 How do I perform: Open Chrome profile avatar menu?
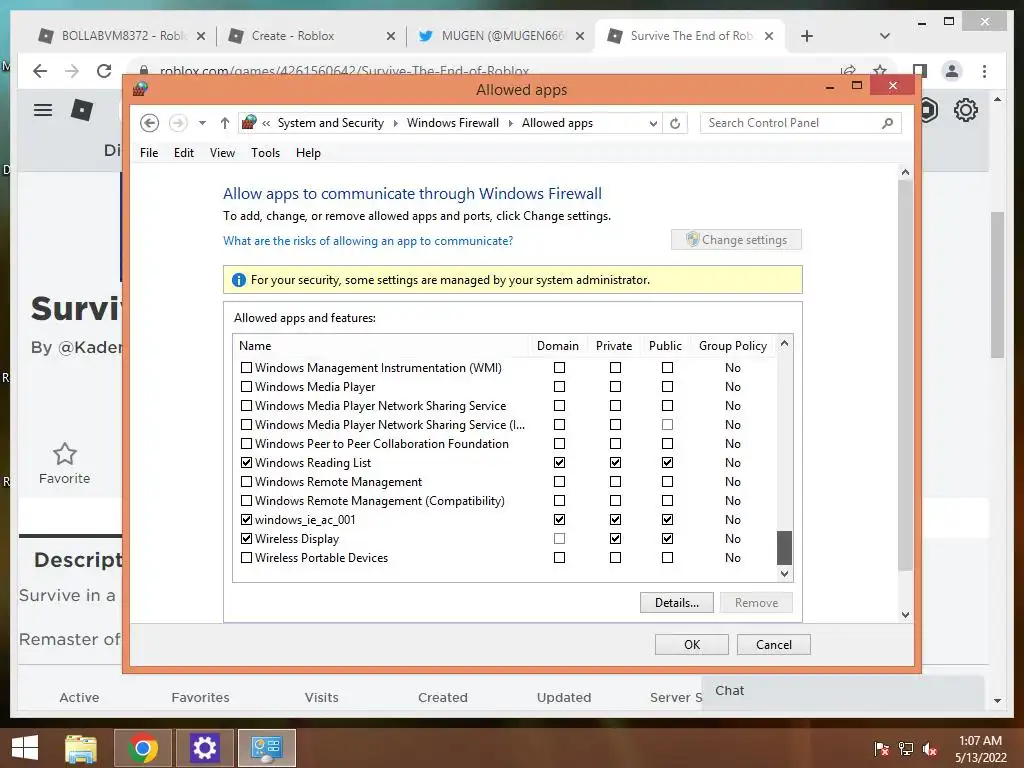952,71
